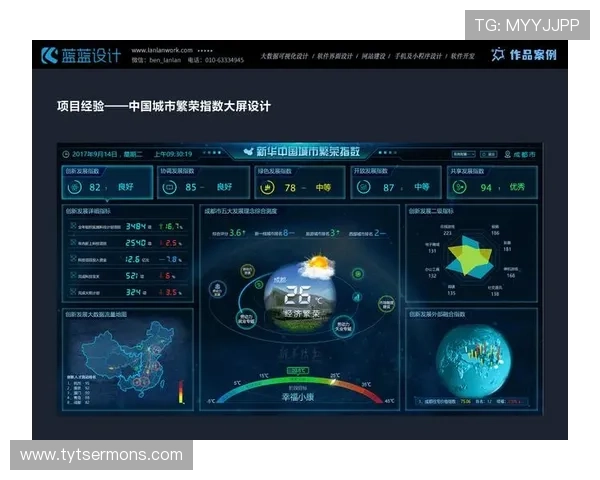Click the row icon beside value 12.6

tap(73, 259)
